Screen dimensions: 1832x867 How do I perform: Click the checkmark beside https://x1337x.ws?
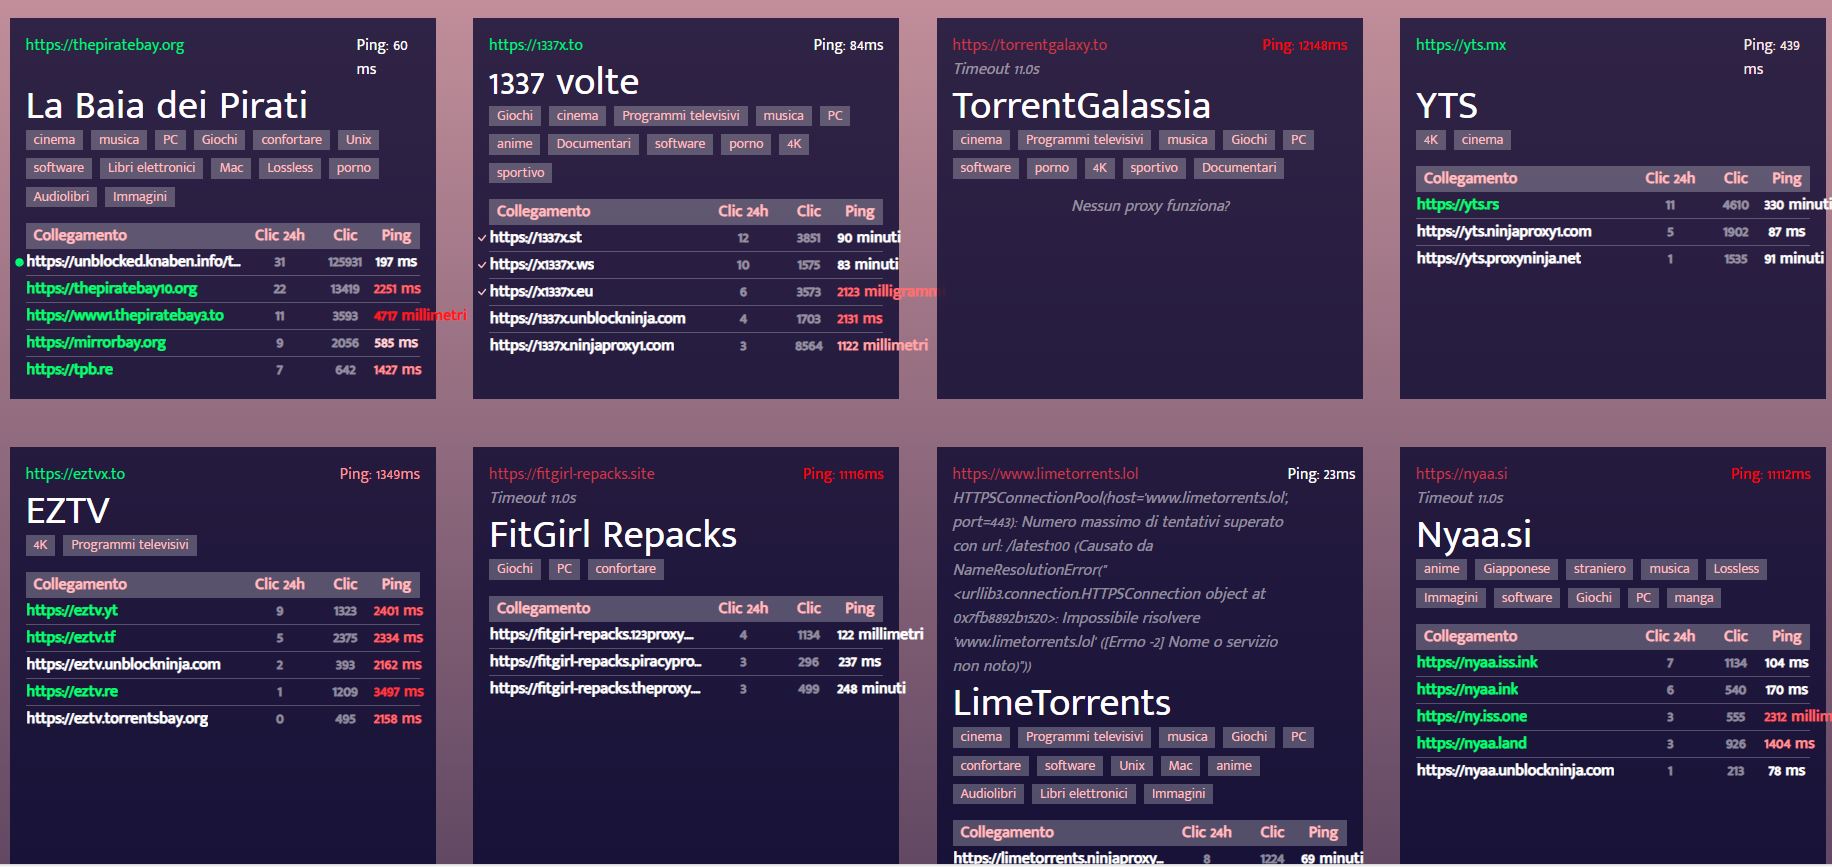(x=482, y=265)
